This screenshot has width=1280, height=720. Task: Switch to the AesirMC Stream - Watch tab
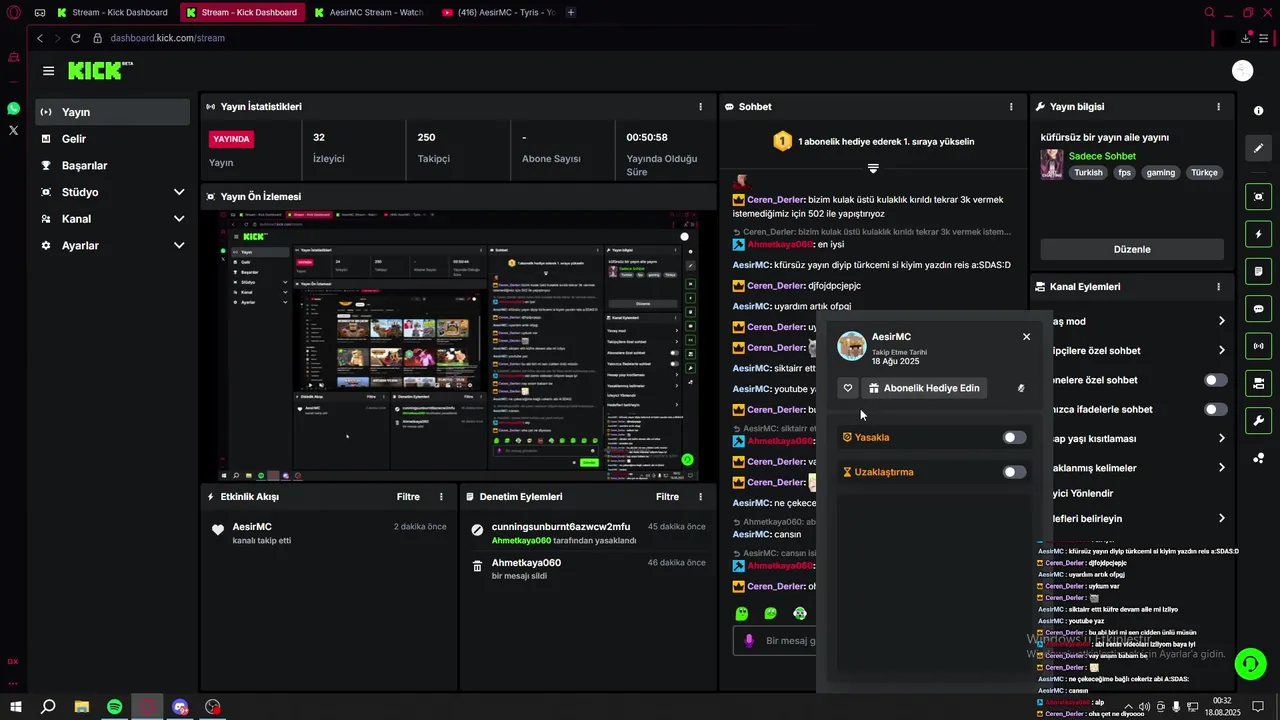tap(369, 13)
